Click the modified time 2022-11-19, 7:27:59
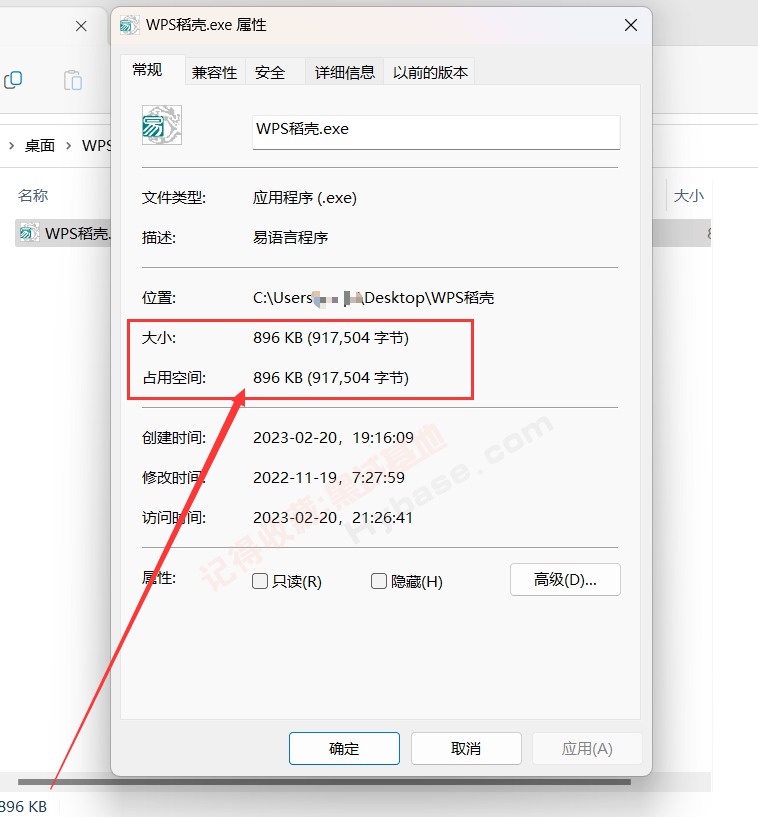The width and height of the screenshot is (758, 817). (329, 477)
